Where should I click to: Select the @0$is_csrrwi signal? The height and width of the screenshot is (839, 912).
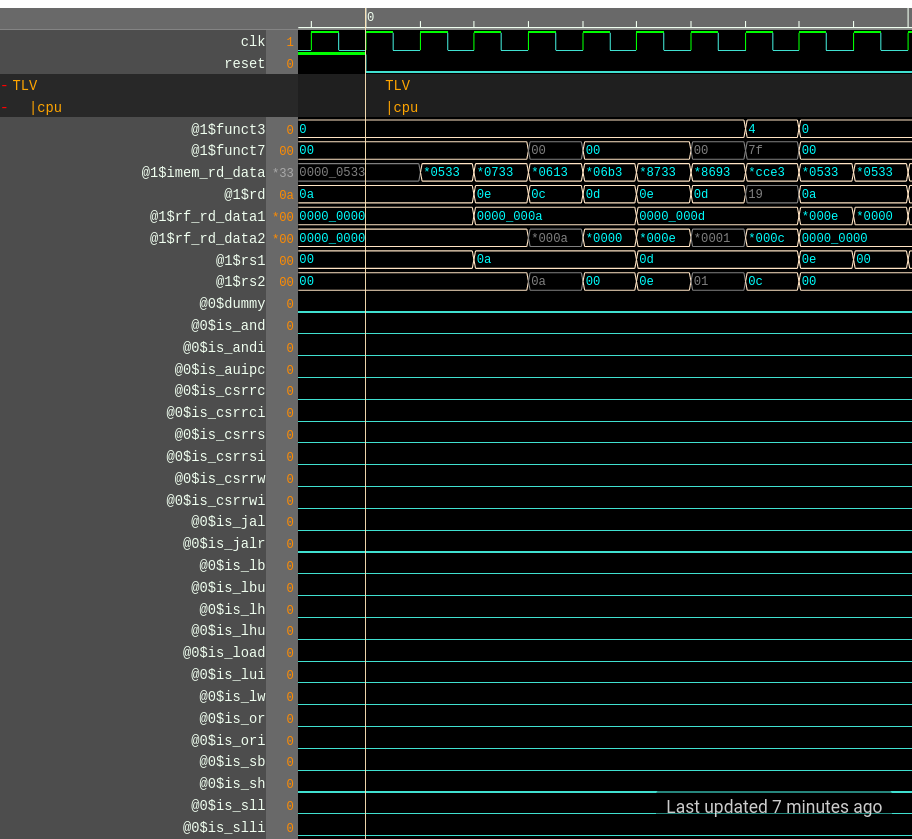click(x=216, y=500)
